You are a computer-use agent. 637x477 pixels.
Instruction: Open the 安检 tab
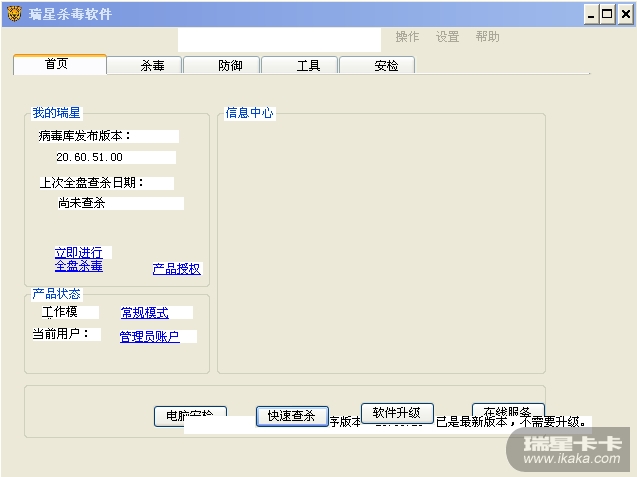click(x=386, y=65)
